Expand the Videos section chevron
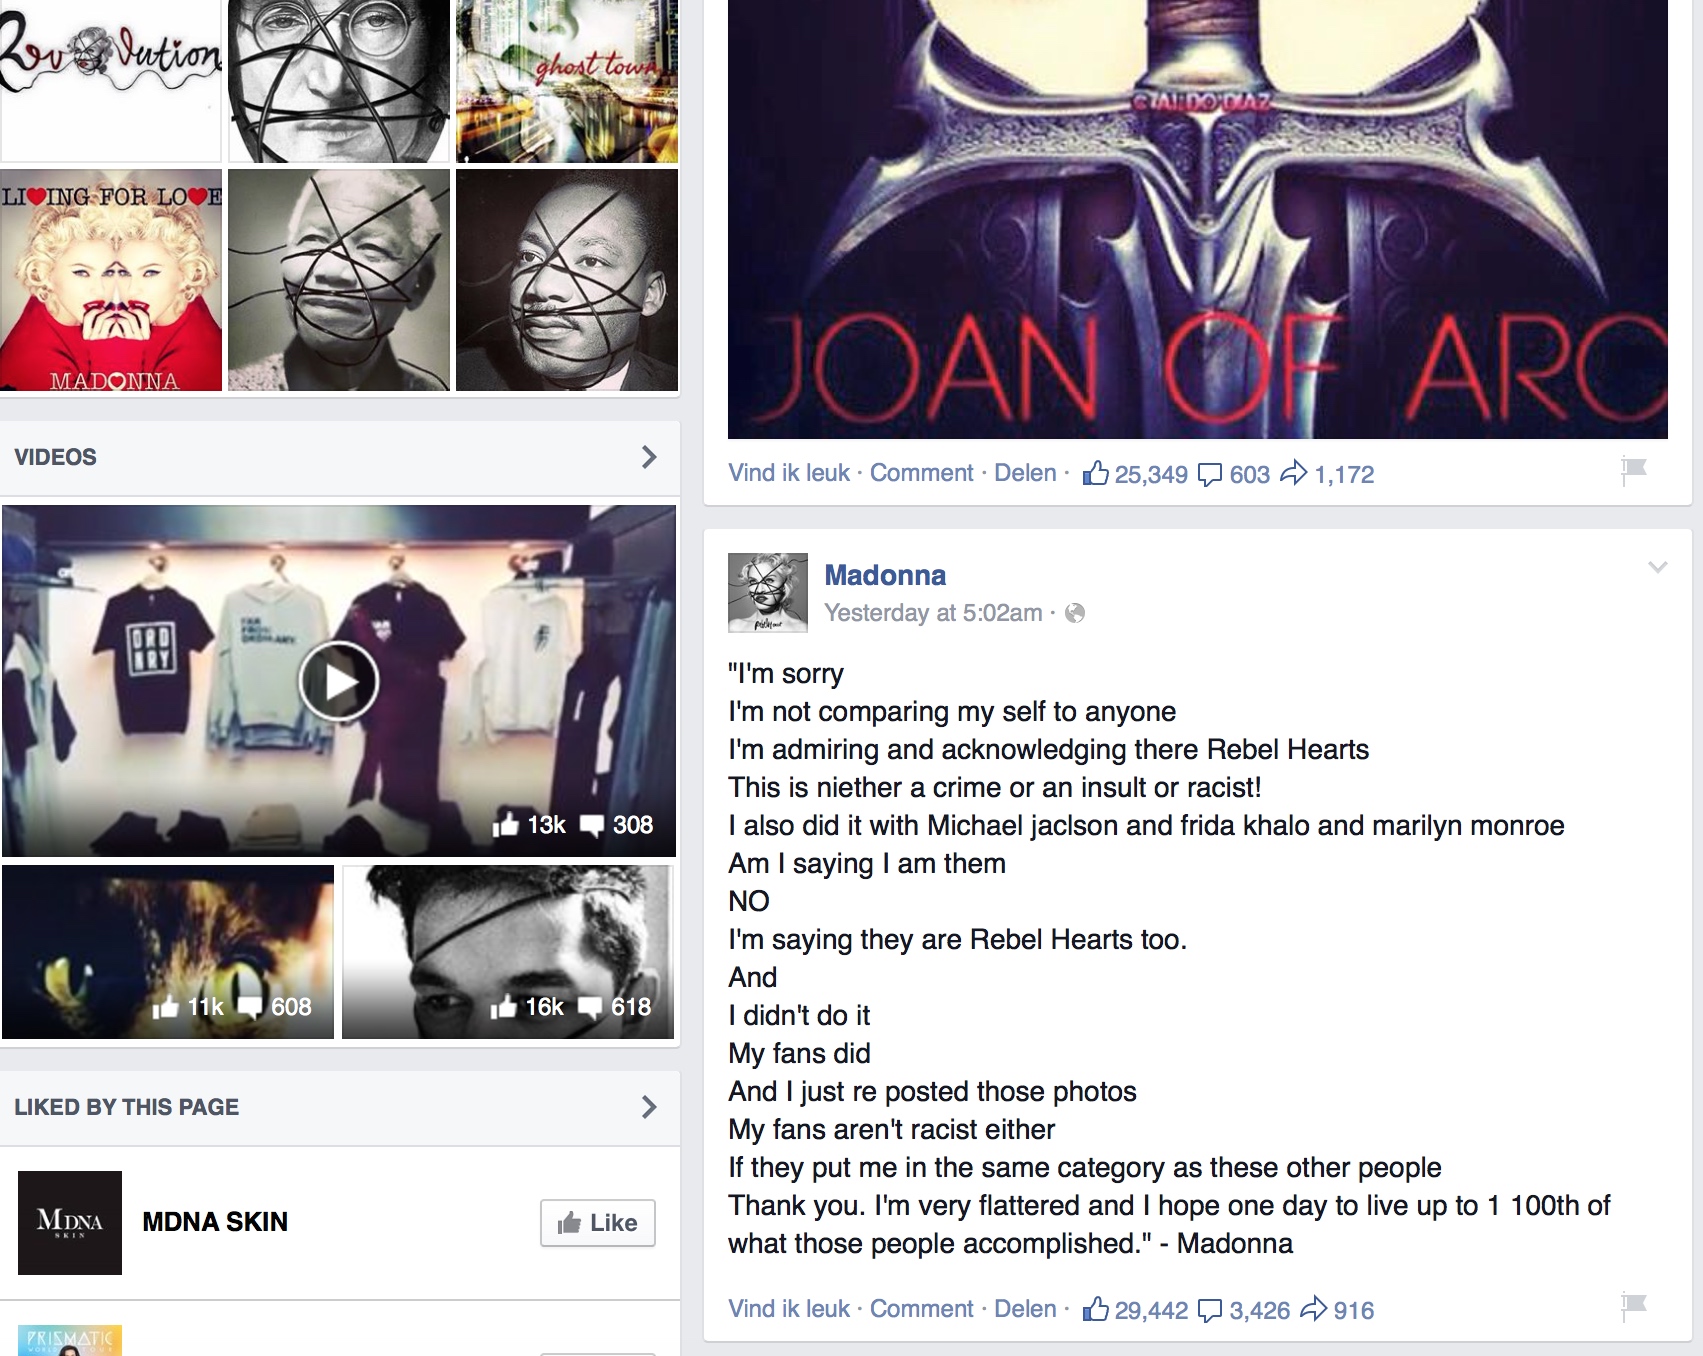 [x=649, y=457]
